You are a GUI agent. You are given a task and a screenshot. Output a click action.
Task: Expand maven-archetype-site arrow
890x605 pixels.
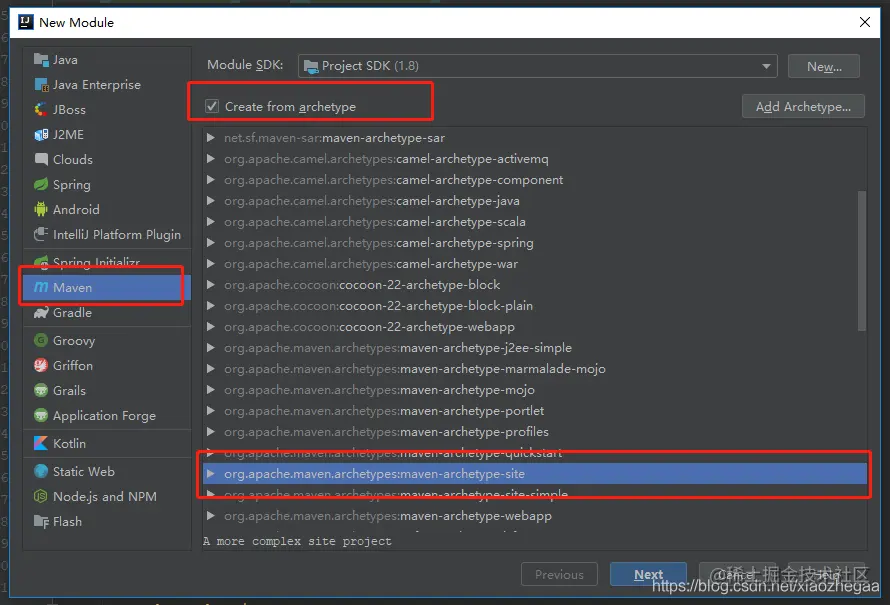(211, 474)
